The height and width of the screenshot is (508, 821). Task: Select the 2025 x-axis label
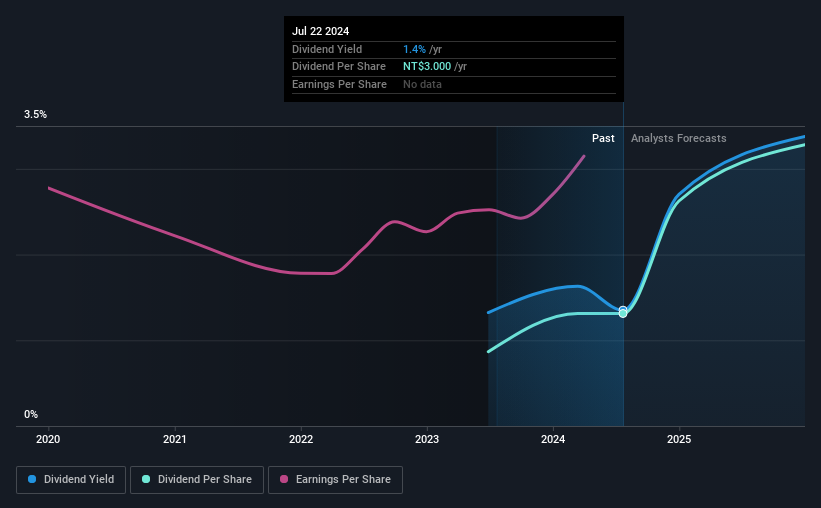[679, 439]
